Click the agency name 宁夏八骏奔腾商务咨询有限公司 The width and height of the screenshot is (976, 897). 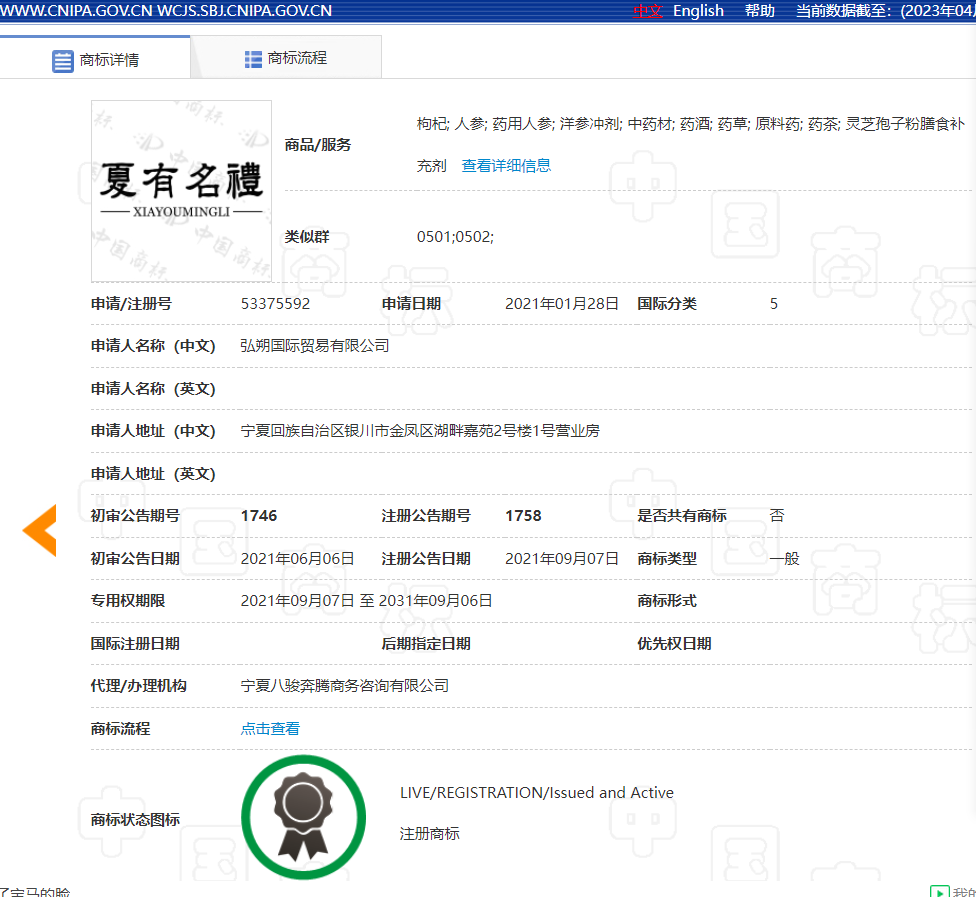click(345, 686)
